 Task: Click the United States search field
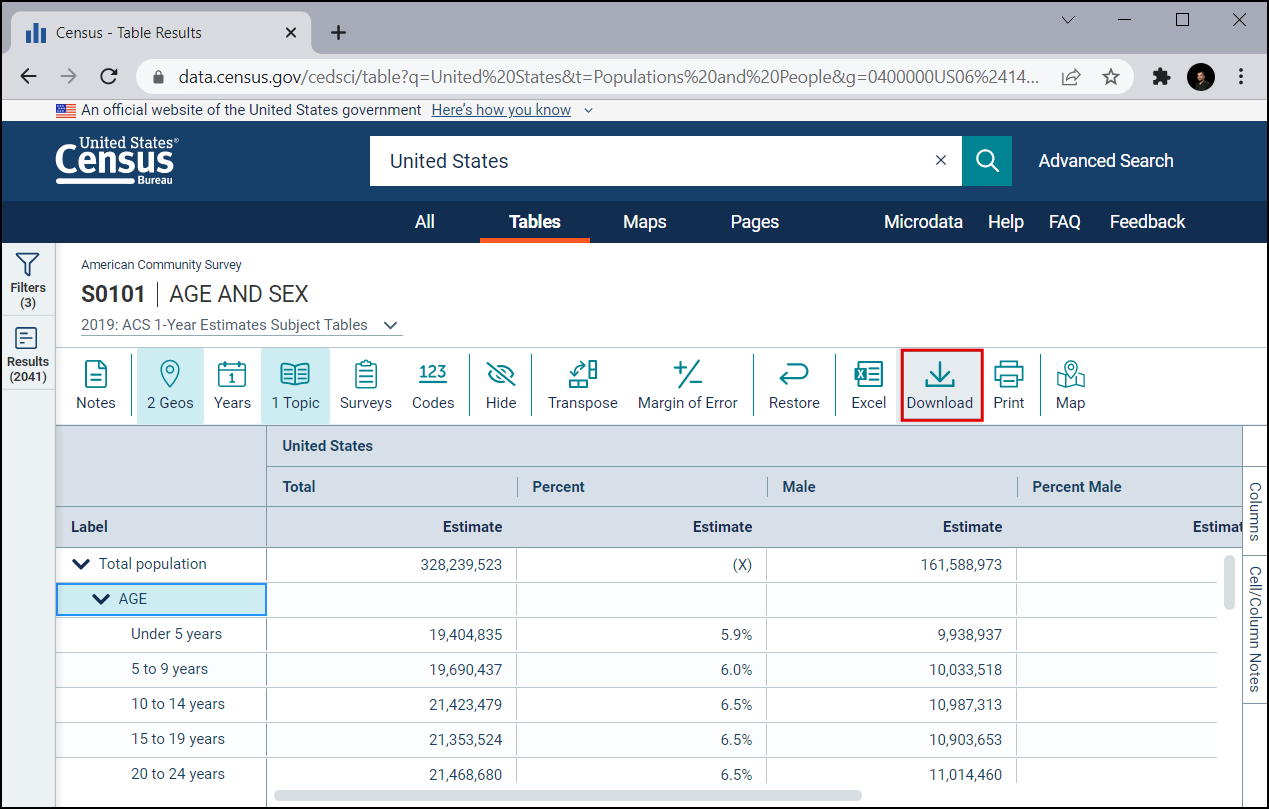[650, 161]
